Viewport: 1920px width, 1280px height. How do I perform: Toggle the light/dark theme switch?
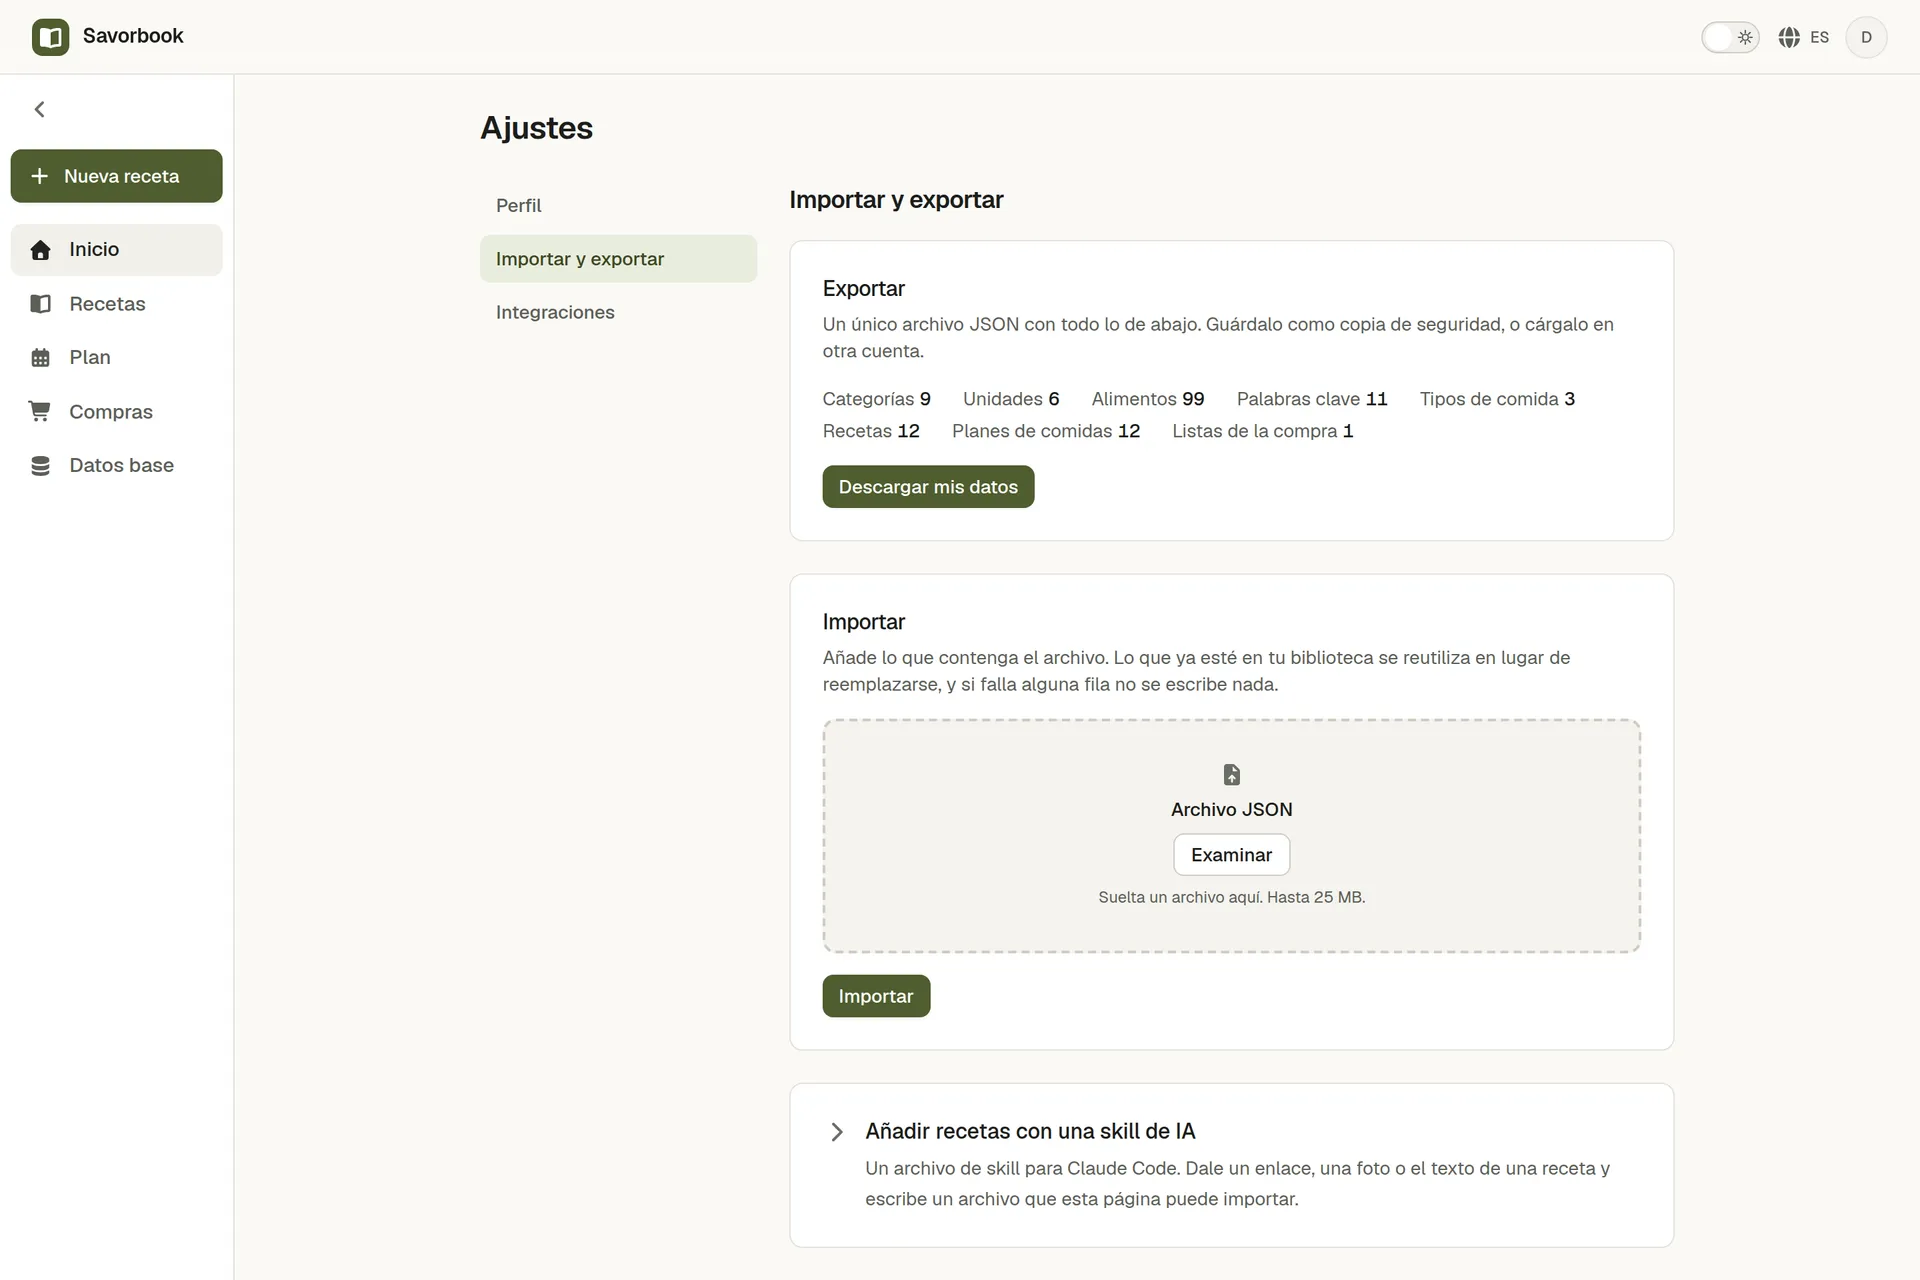(1730, 37)
